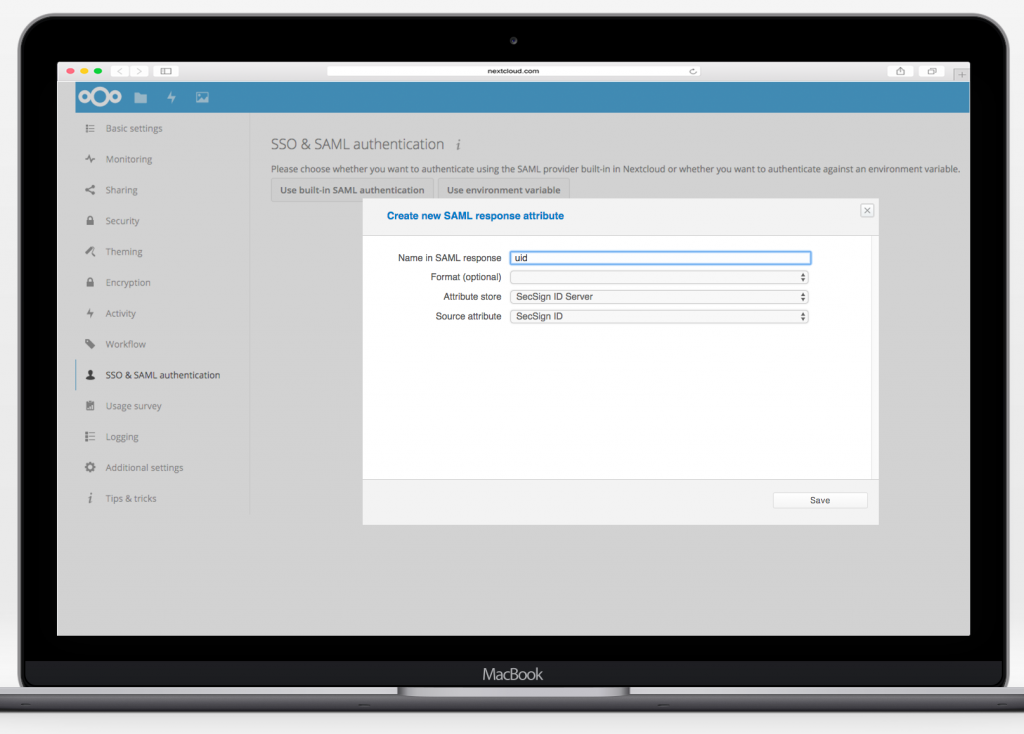1024x734 pixels.
Task: Open the Attribute store dropdown
Action: 660,296
